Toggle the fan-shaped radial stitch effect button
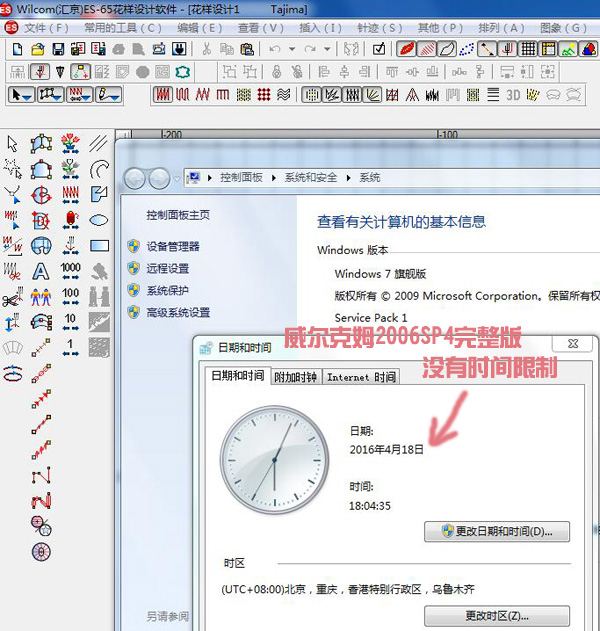 tap(372, 95)
